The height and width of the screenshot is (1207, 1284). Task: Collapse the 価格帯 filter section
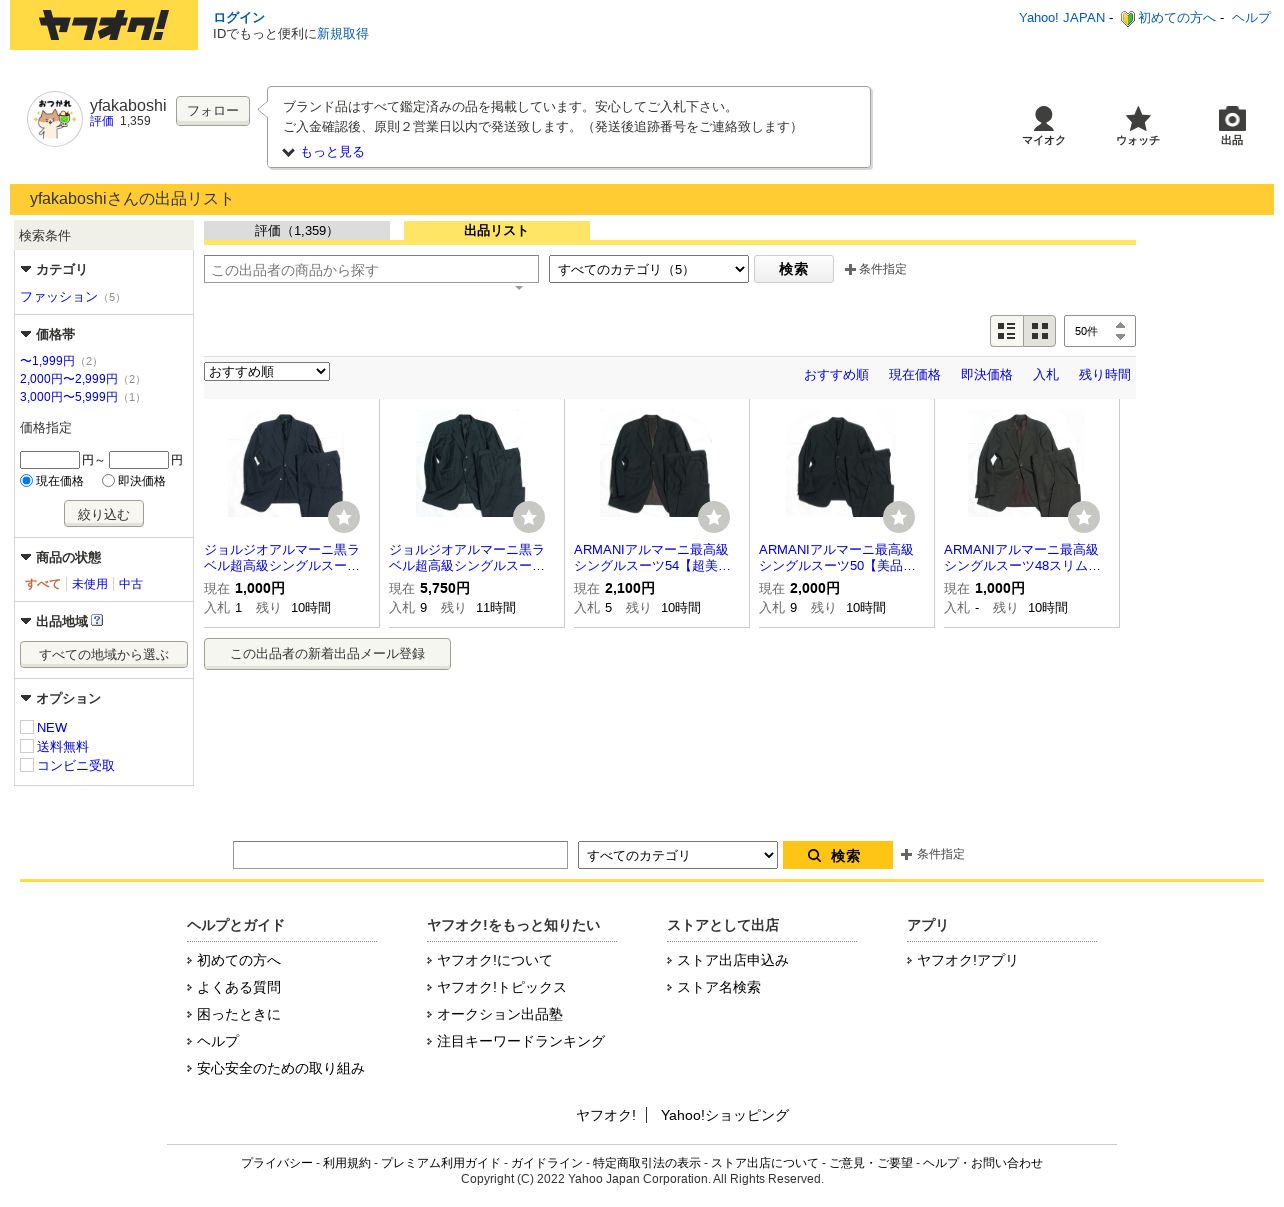click(x=48, y=334)
